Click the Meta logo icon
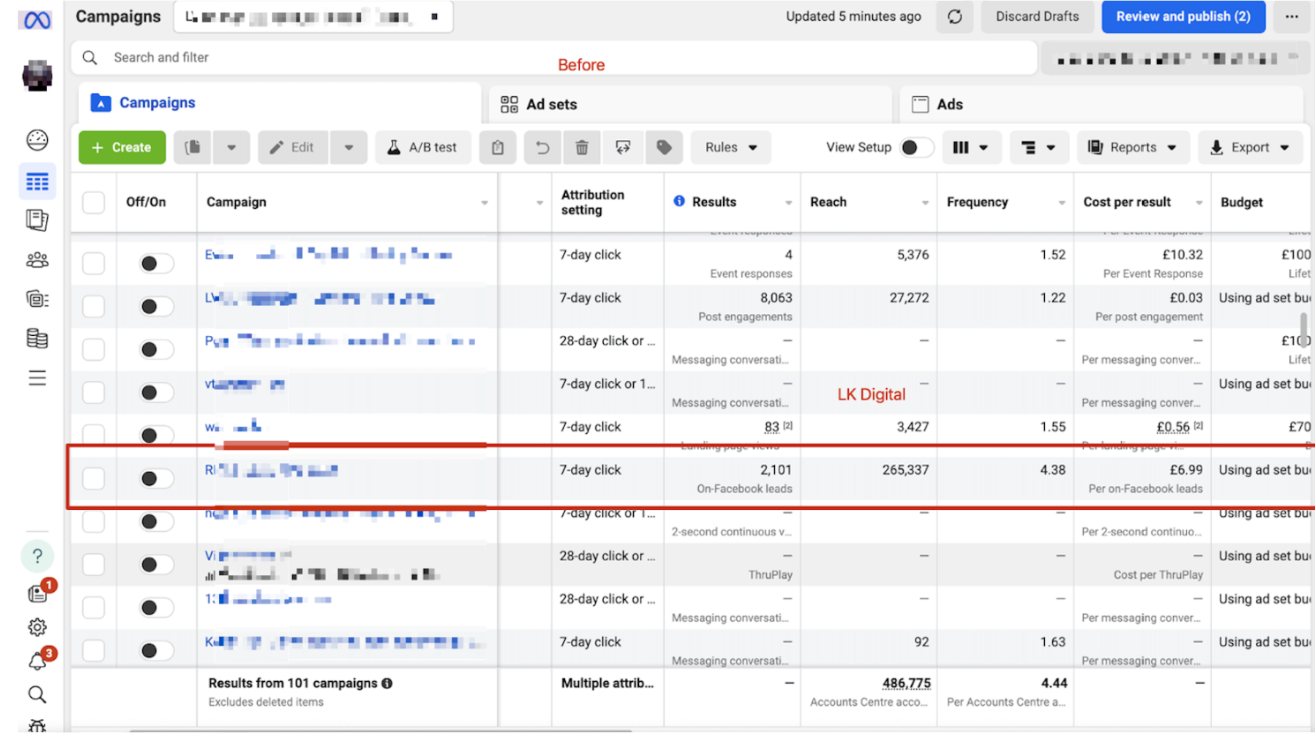Screen dimensions: 1316x733 [36, 20]
